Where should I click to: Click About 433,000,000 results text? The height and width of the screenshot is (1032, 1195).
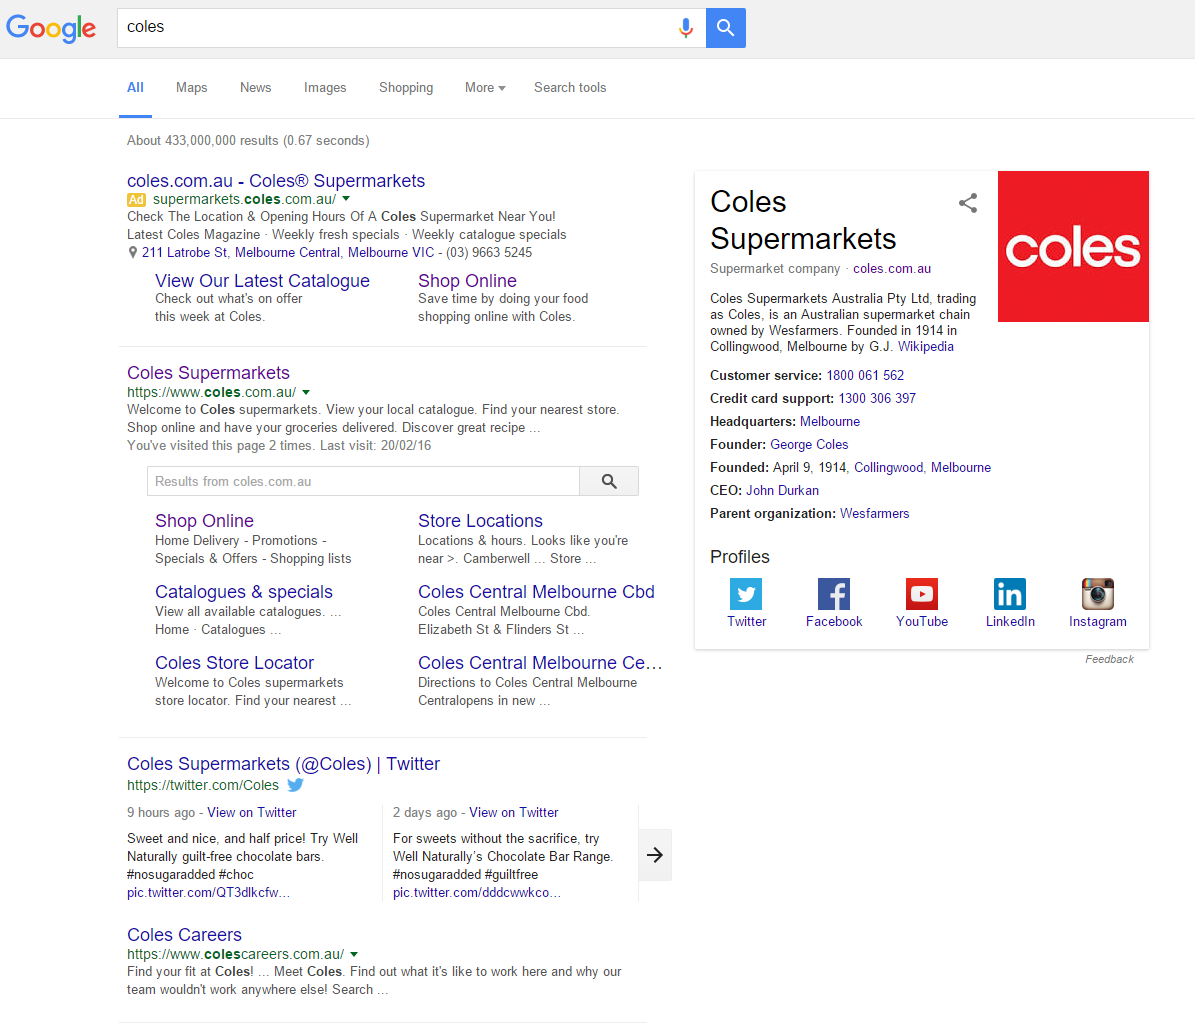[x=248, y=140]
